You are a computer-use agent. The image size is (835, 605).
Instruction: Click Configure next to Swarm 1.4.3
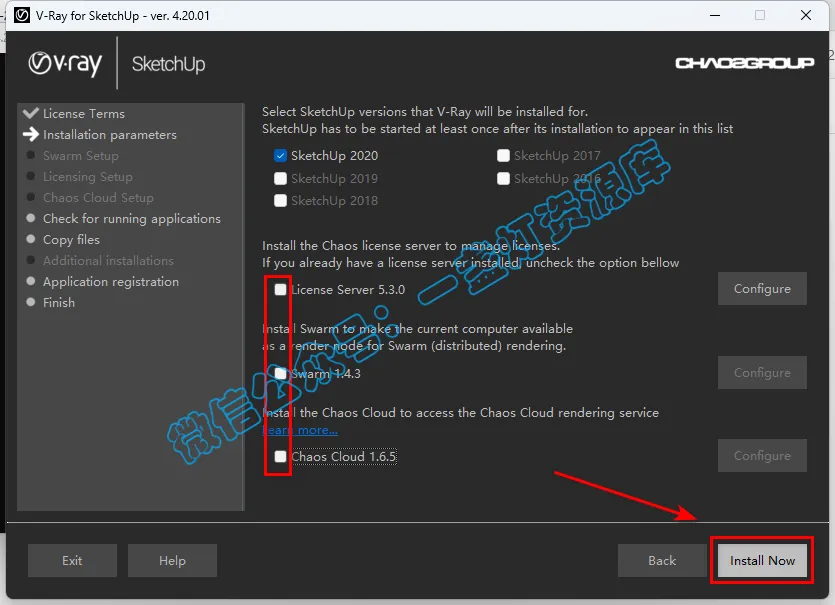(762, 372)
